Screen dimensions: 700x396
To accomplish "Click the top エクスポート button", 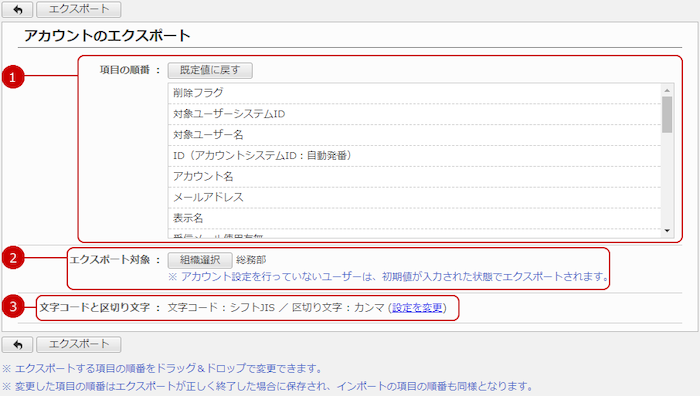I will [79, 9].
